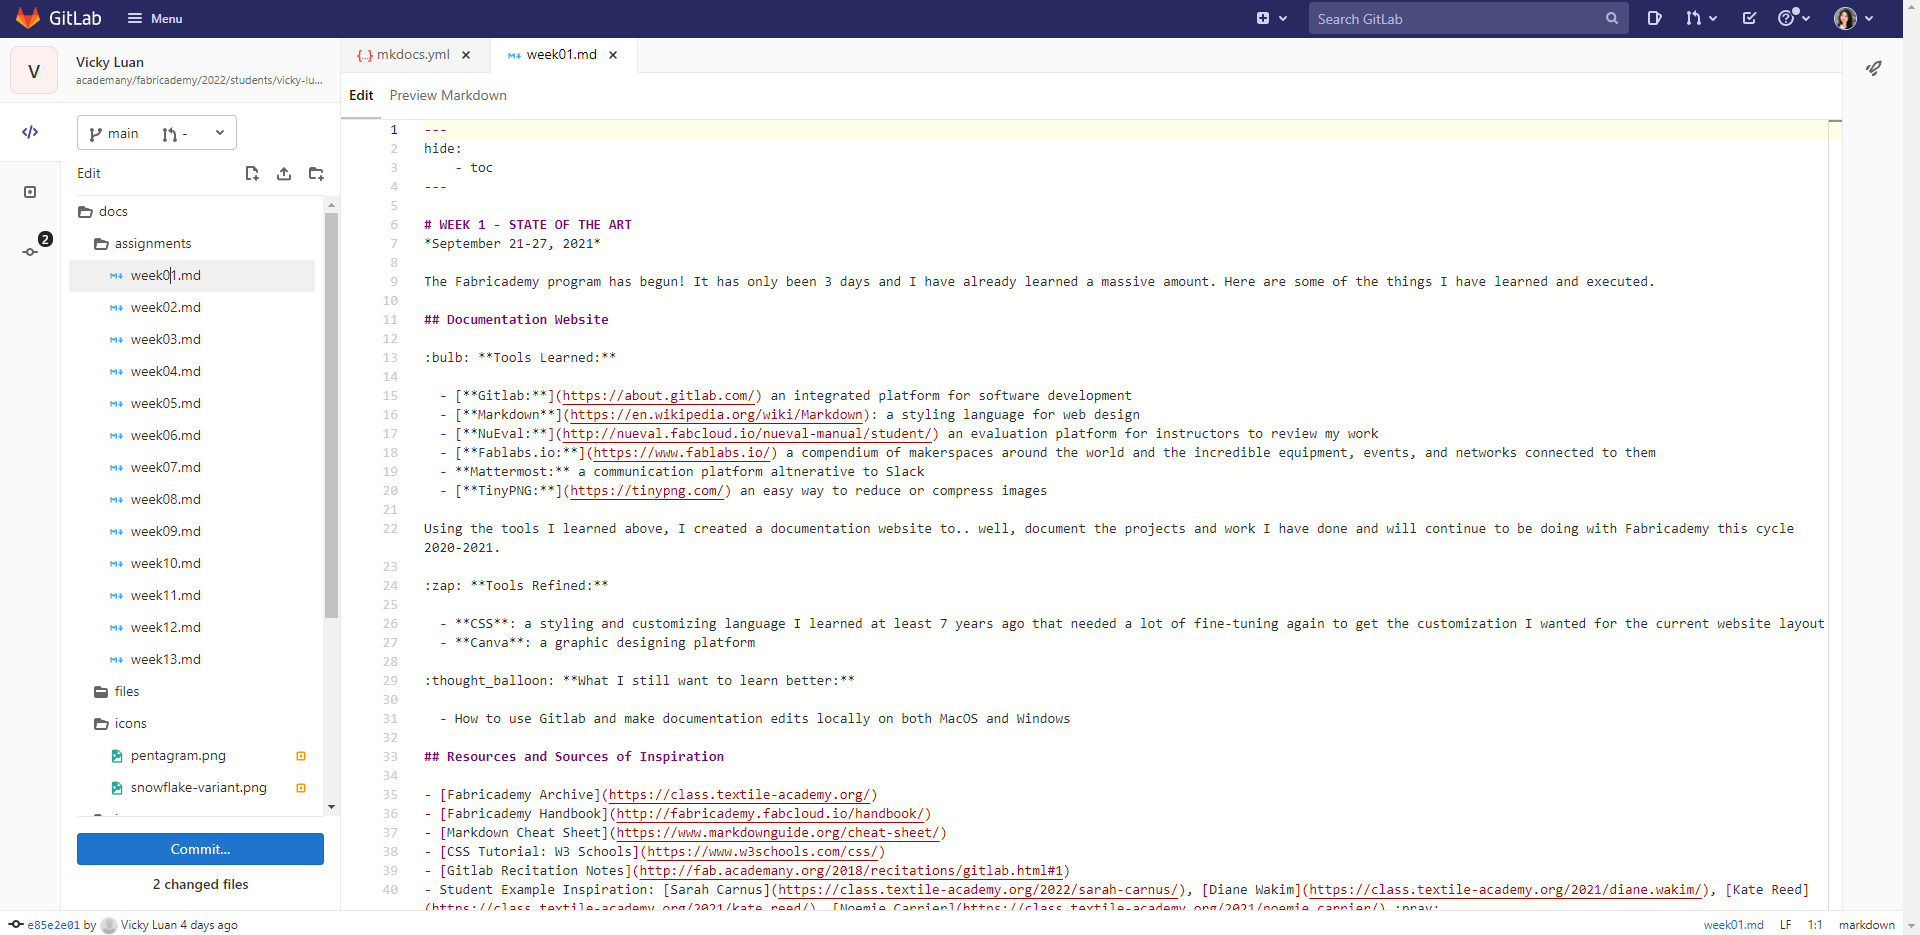The width and height of the screenshot is (1920, 935).
Task: Click the New directory icon
Action: (316, 173)
